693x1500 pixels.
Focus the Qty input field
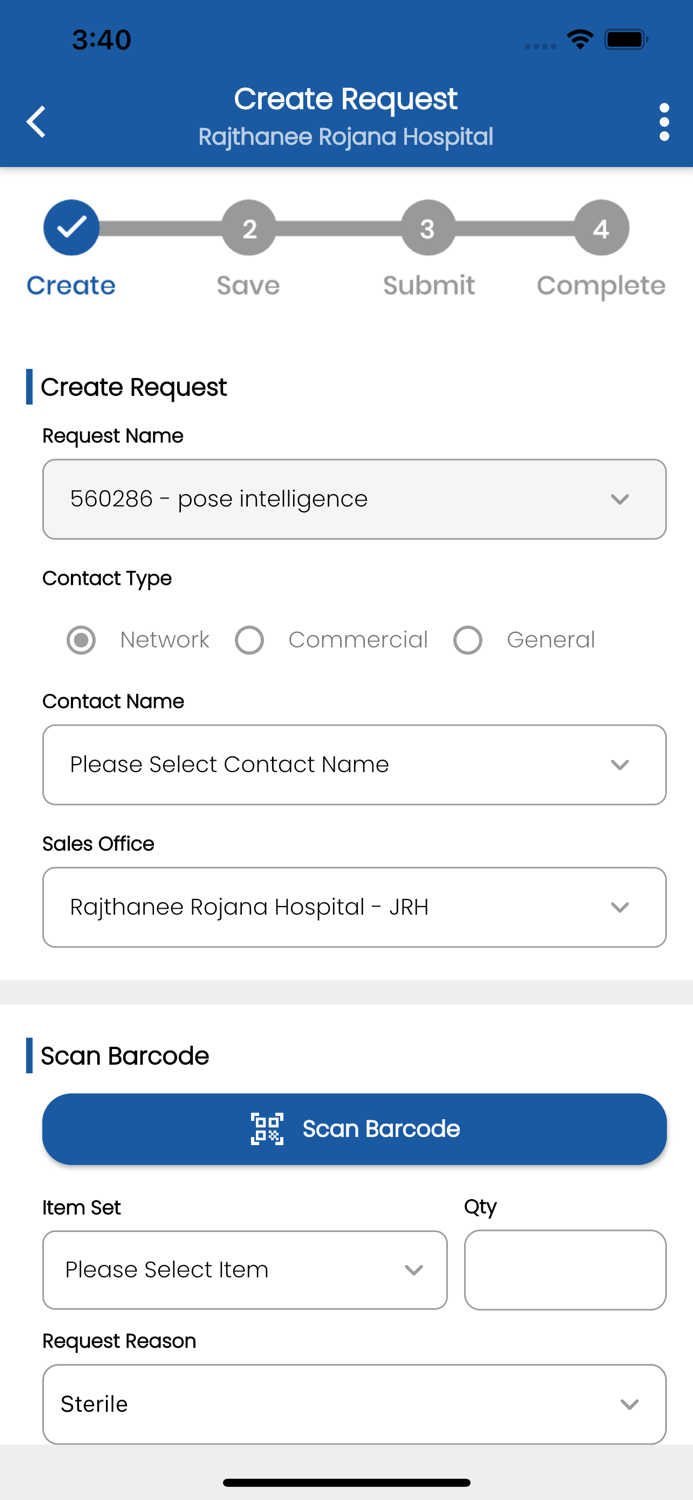click(565, 1270)
